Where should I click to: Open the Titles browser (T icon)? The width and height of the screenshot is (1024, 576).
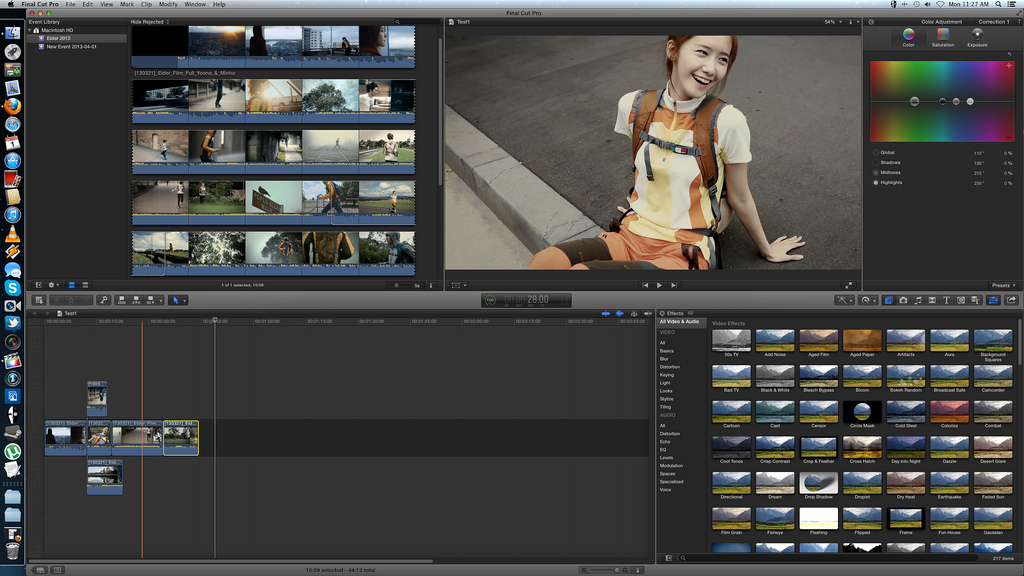coord(946,300)
